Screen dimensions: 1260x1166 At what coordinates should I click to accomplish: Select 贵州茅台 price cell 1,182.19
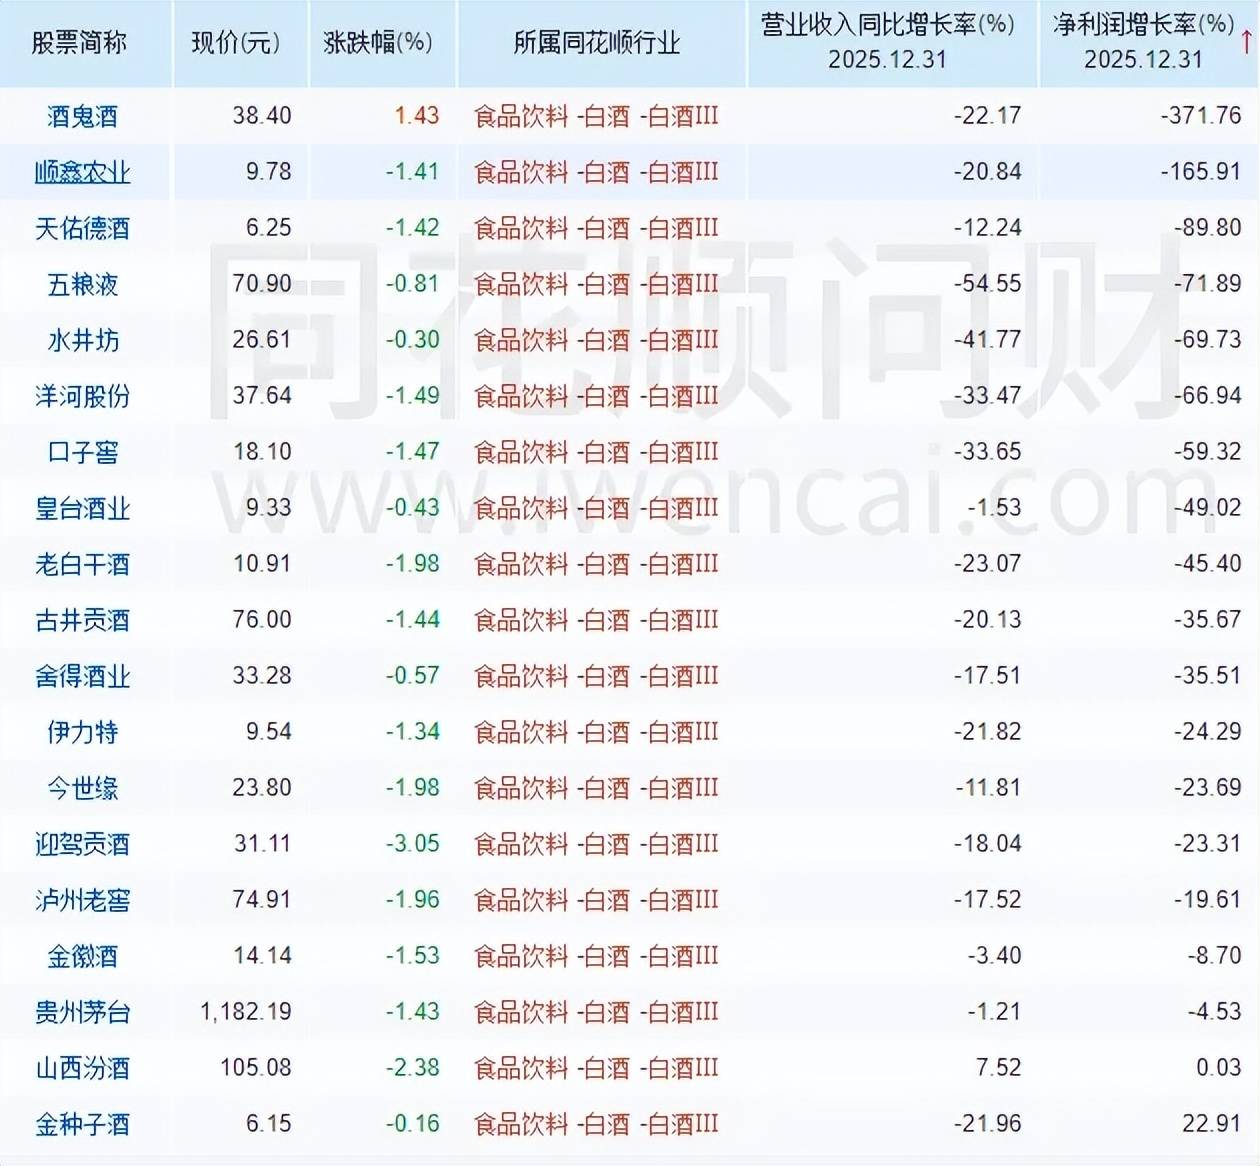246,1012
